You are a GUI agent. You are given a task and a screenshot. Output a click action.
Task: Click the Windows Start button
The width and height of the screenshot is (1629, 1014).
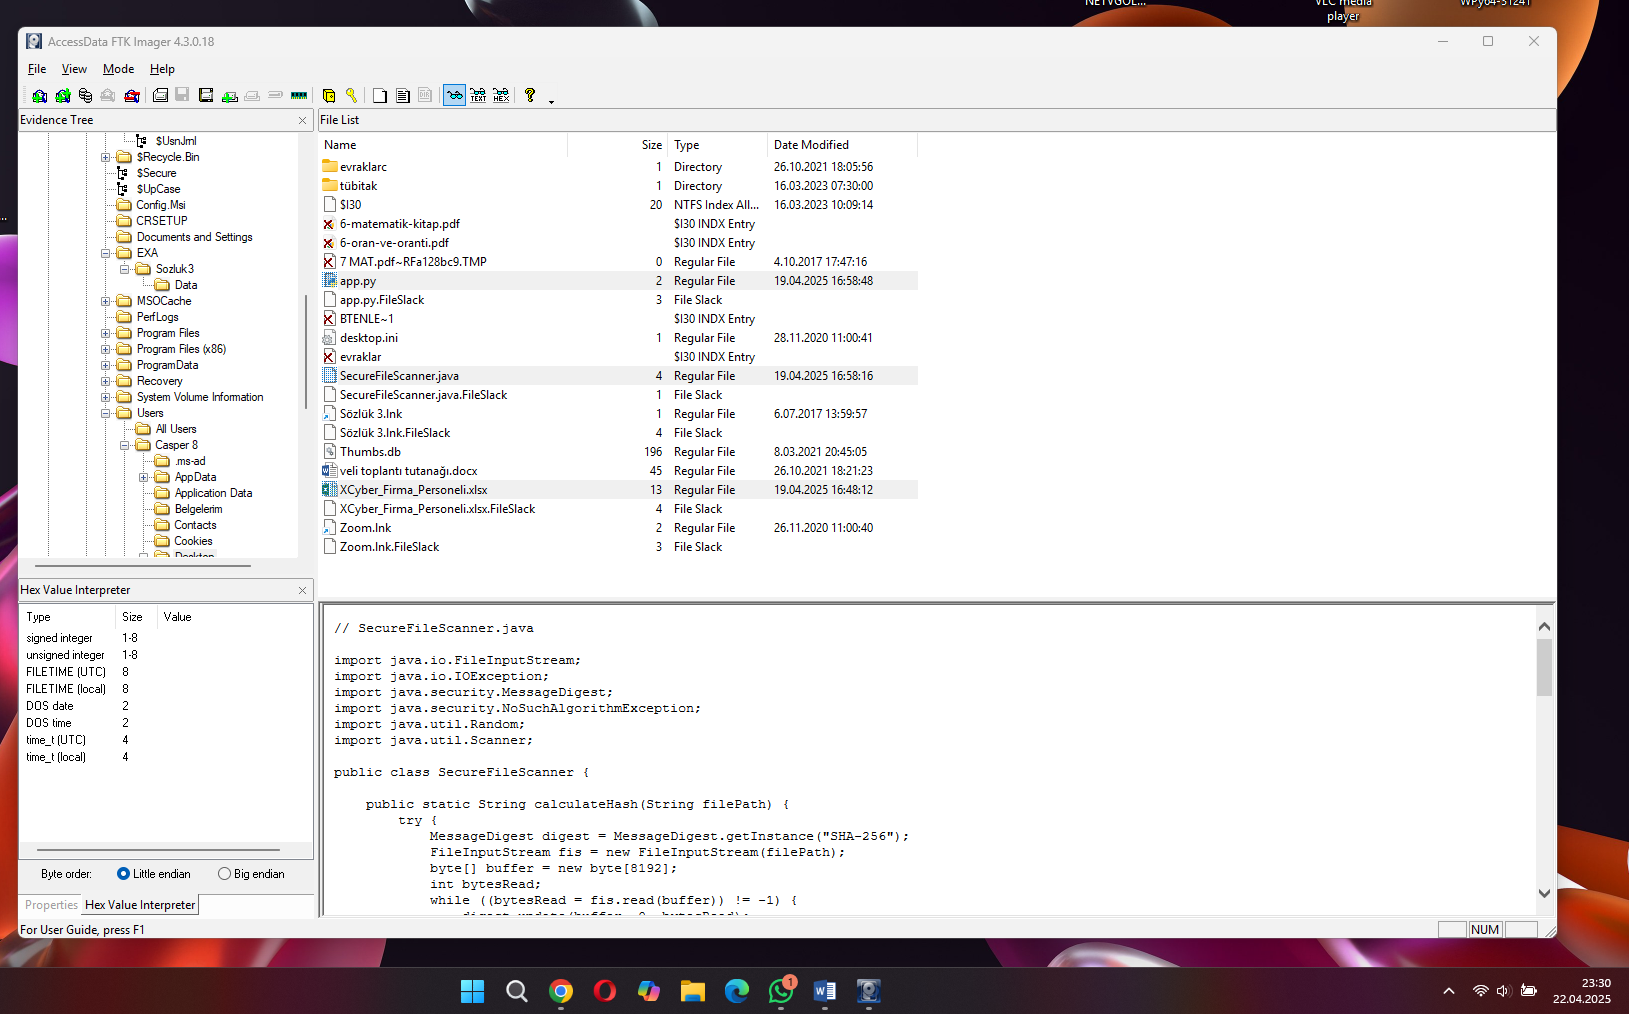click(x=472, y=991)
